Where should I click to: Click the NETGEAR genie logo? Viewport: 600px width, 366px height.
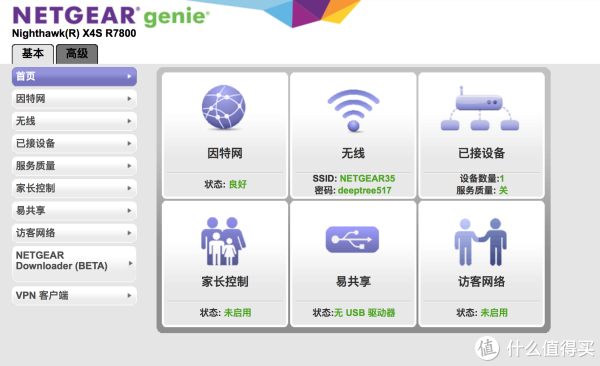point(111,16)
